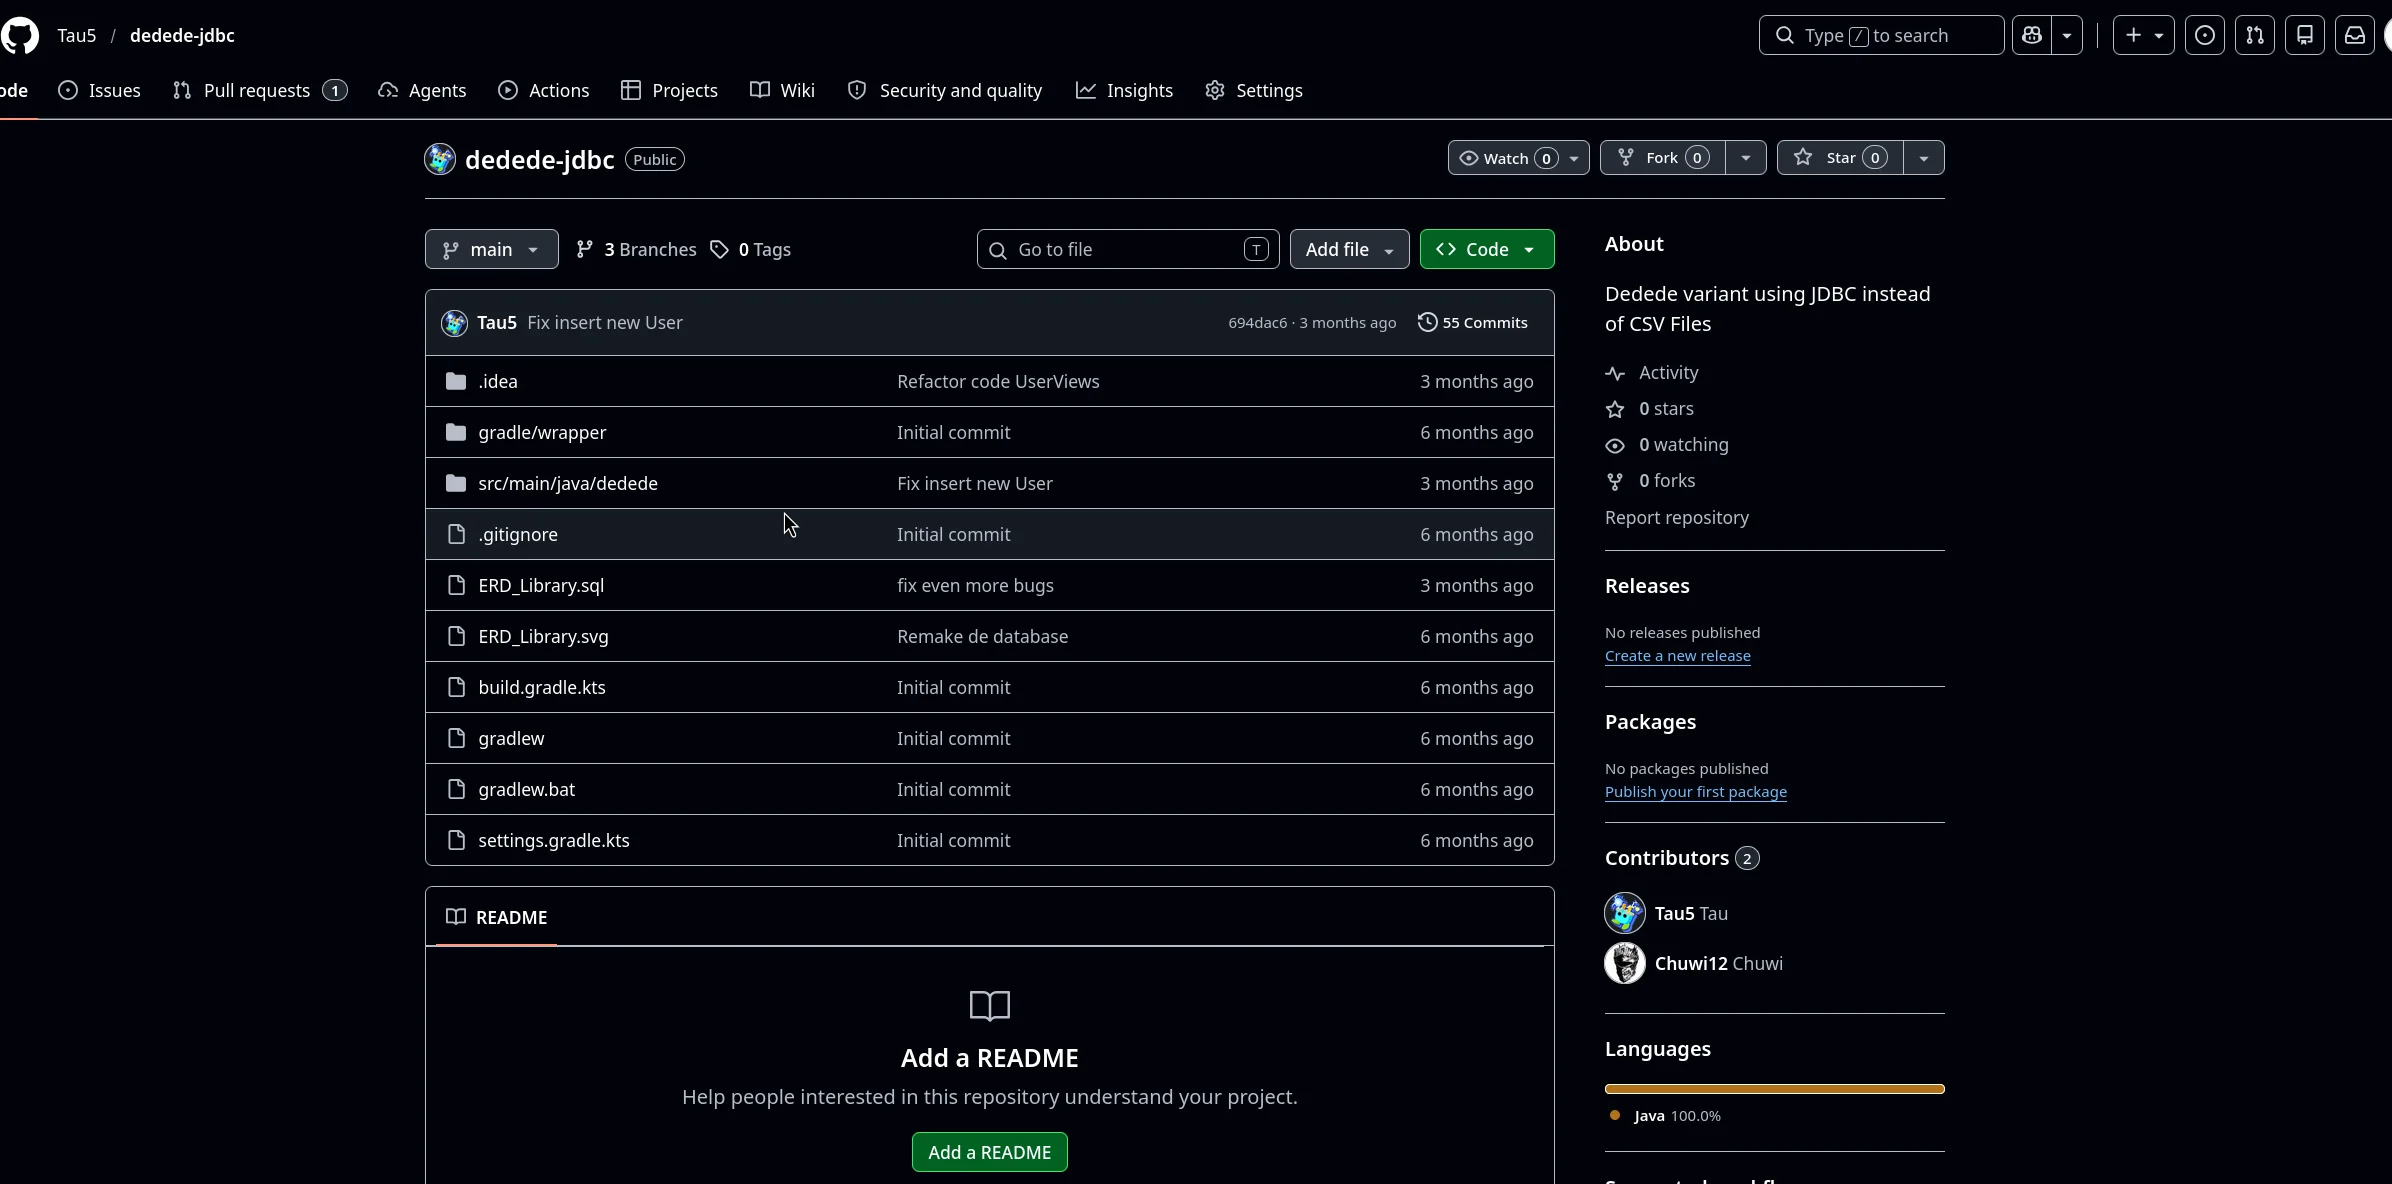Click the src/main/java/dedede folder icon
This screenshot has width=2392, height=1184.
coord(456,483)
